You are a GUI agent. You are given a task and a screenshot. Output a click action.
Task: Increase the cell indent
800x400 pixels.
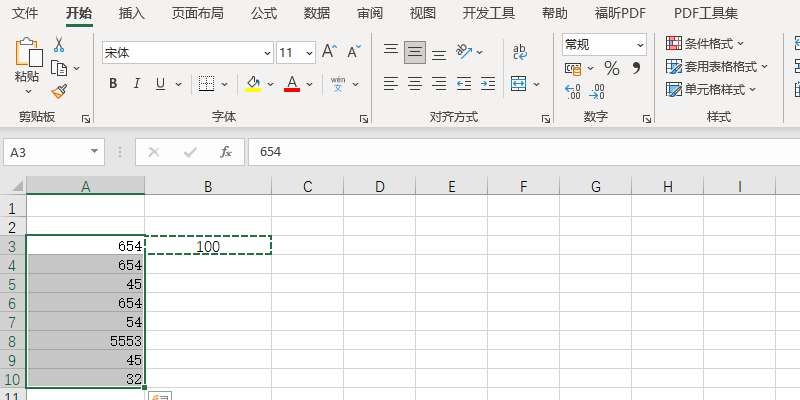(488, 83)
